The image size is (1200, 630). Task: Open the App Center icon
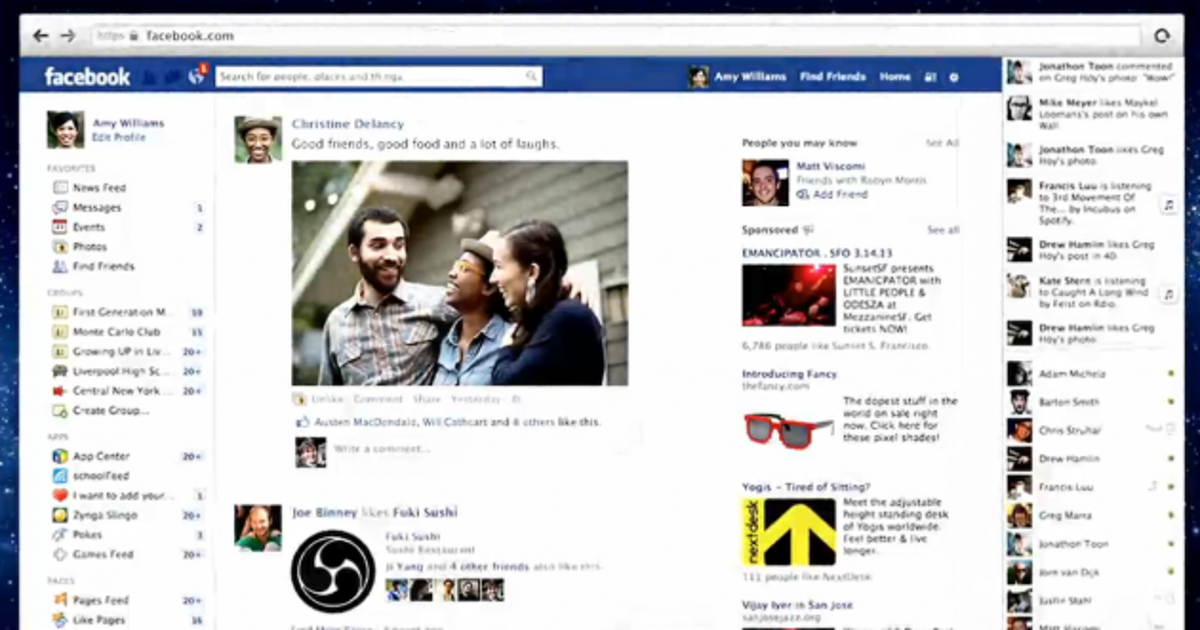coord(60,456)
